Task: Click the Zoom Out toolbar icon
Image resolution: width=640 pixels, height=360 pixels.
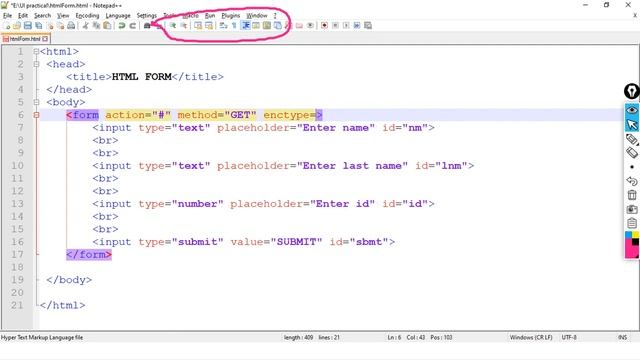Action: click(x=184, y=25)
